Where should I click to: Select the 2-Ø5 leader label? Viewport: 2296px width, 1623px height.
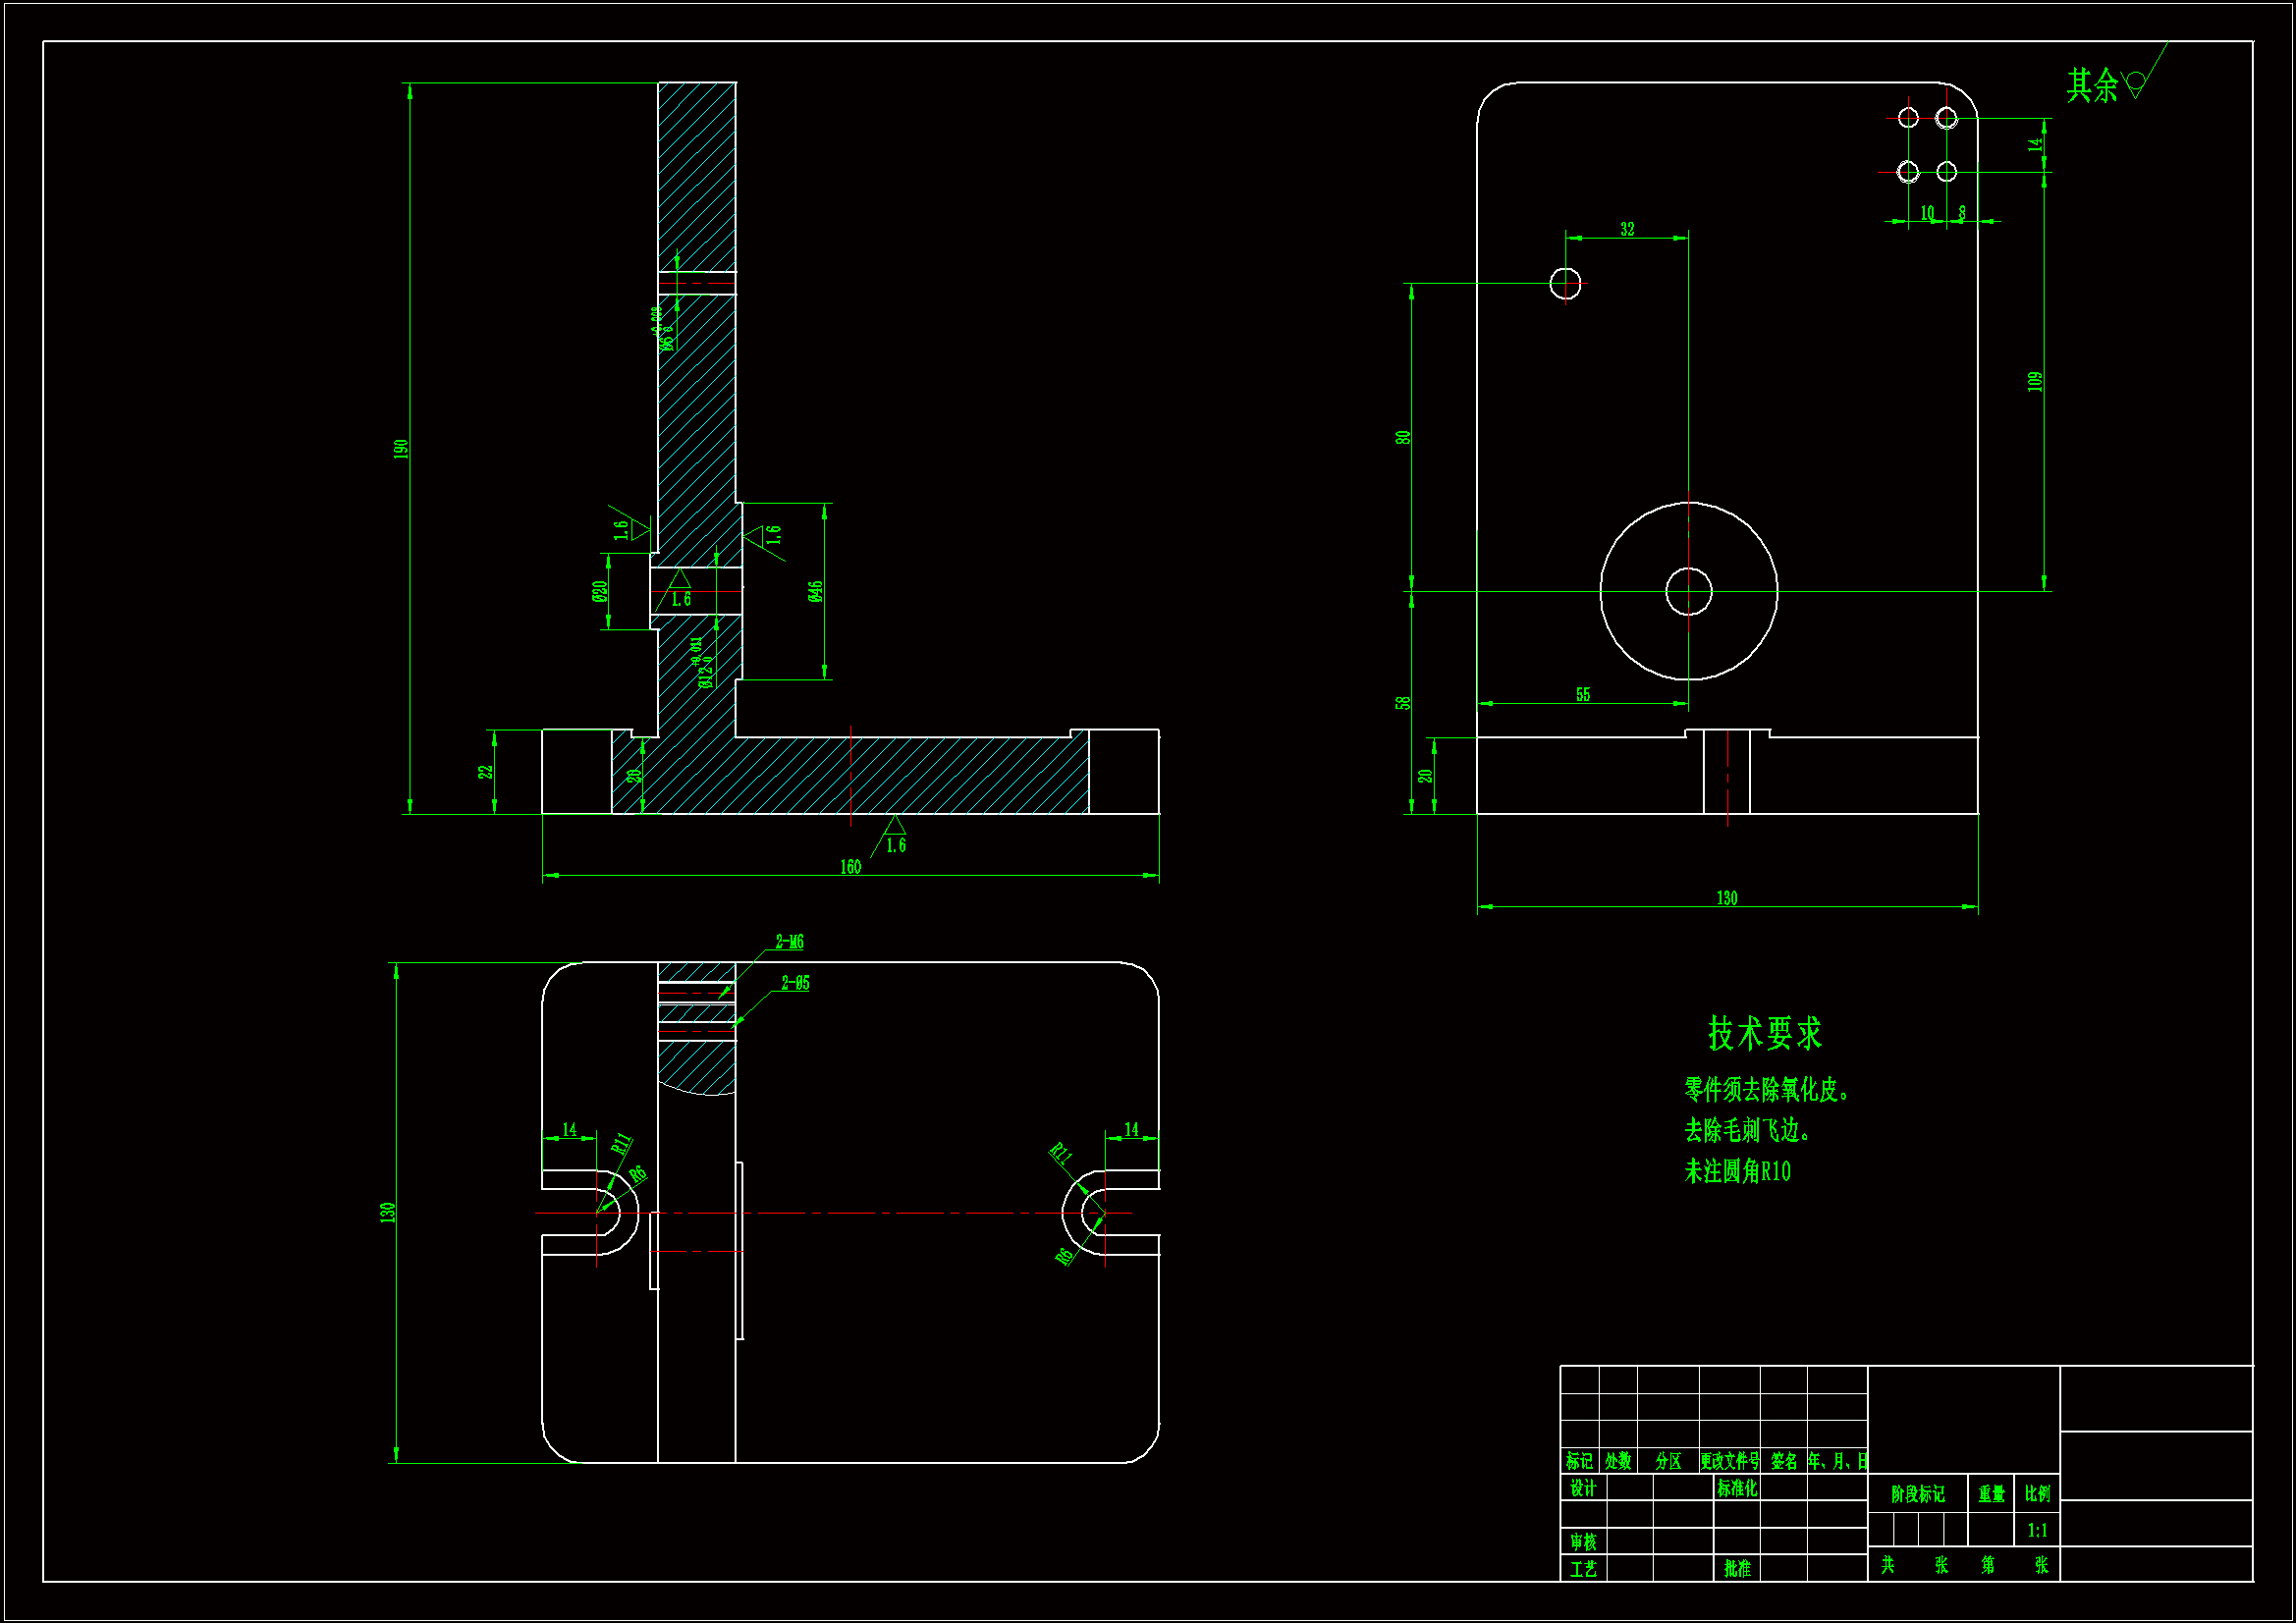(x=795, y=983)
